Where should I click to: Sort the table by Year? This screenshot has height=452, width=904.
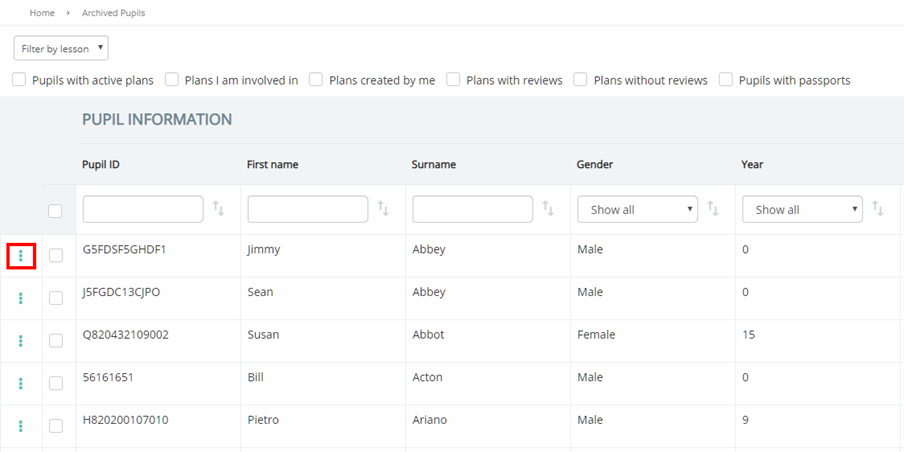(x=878, y=209)
